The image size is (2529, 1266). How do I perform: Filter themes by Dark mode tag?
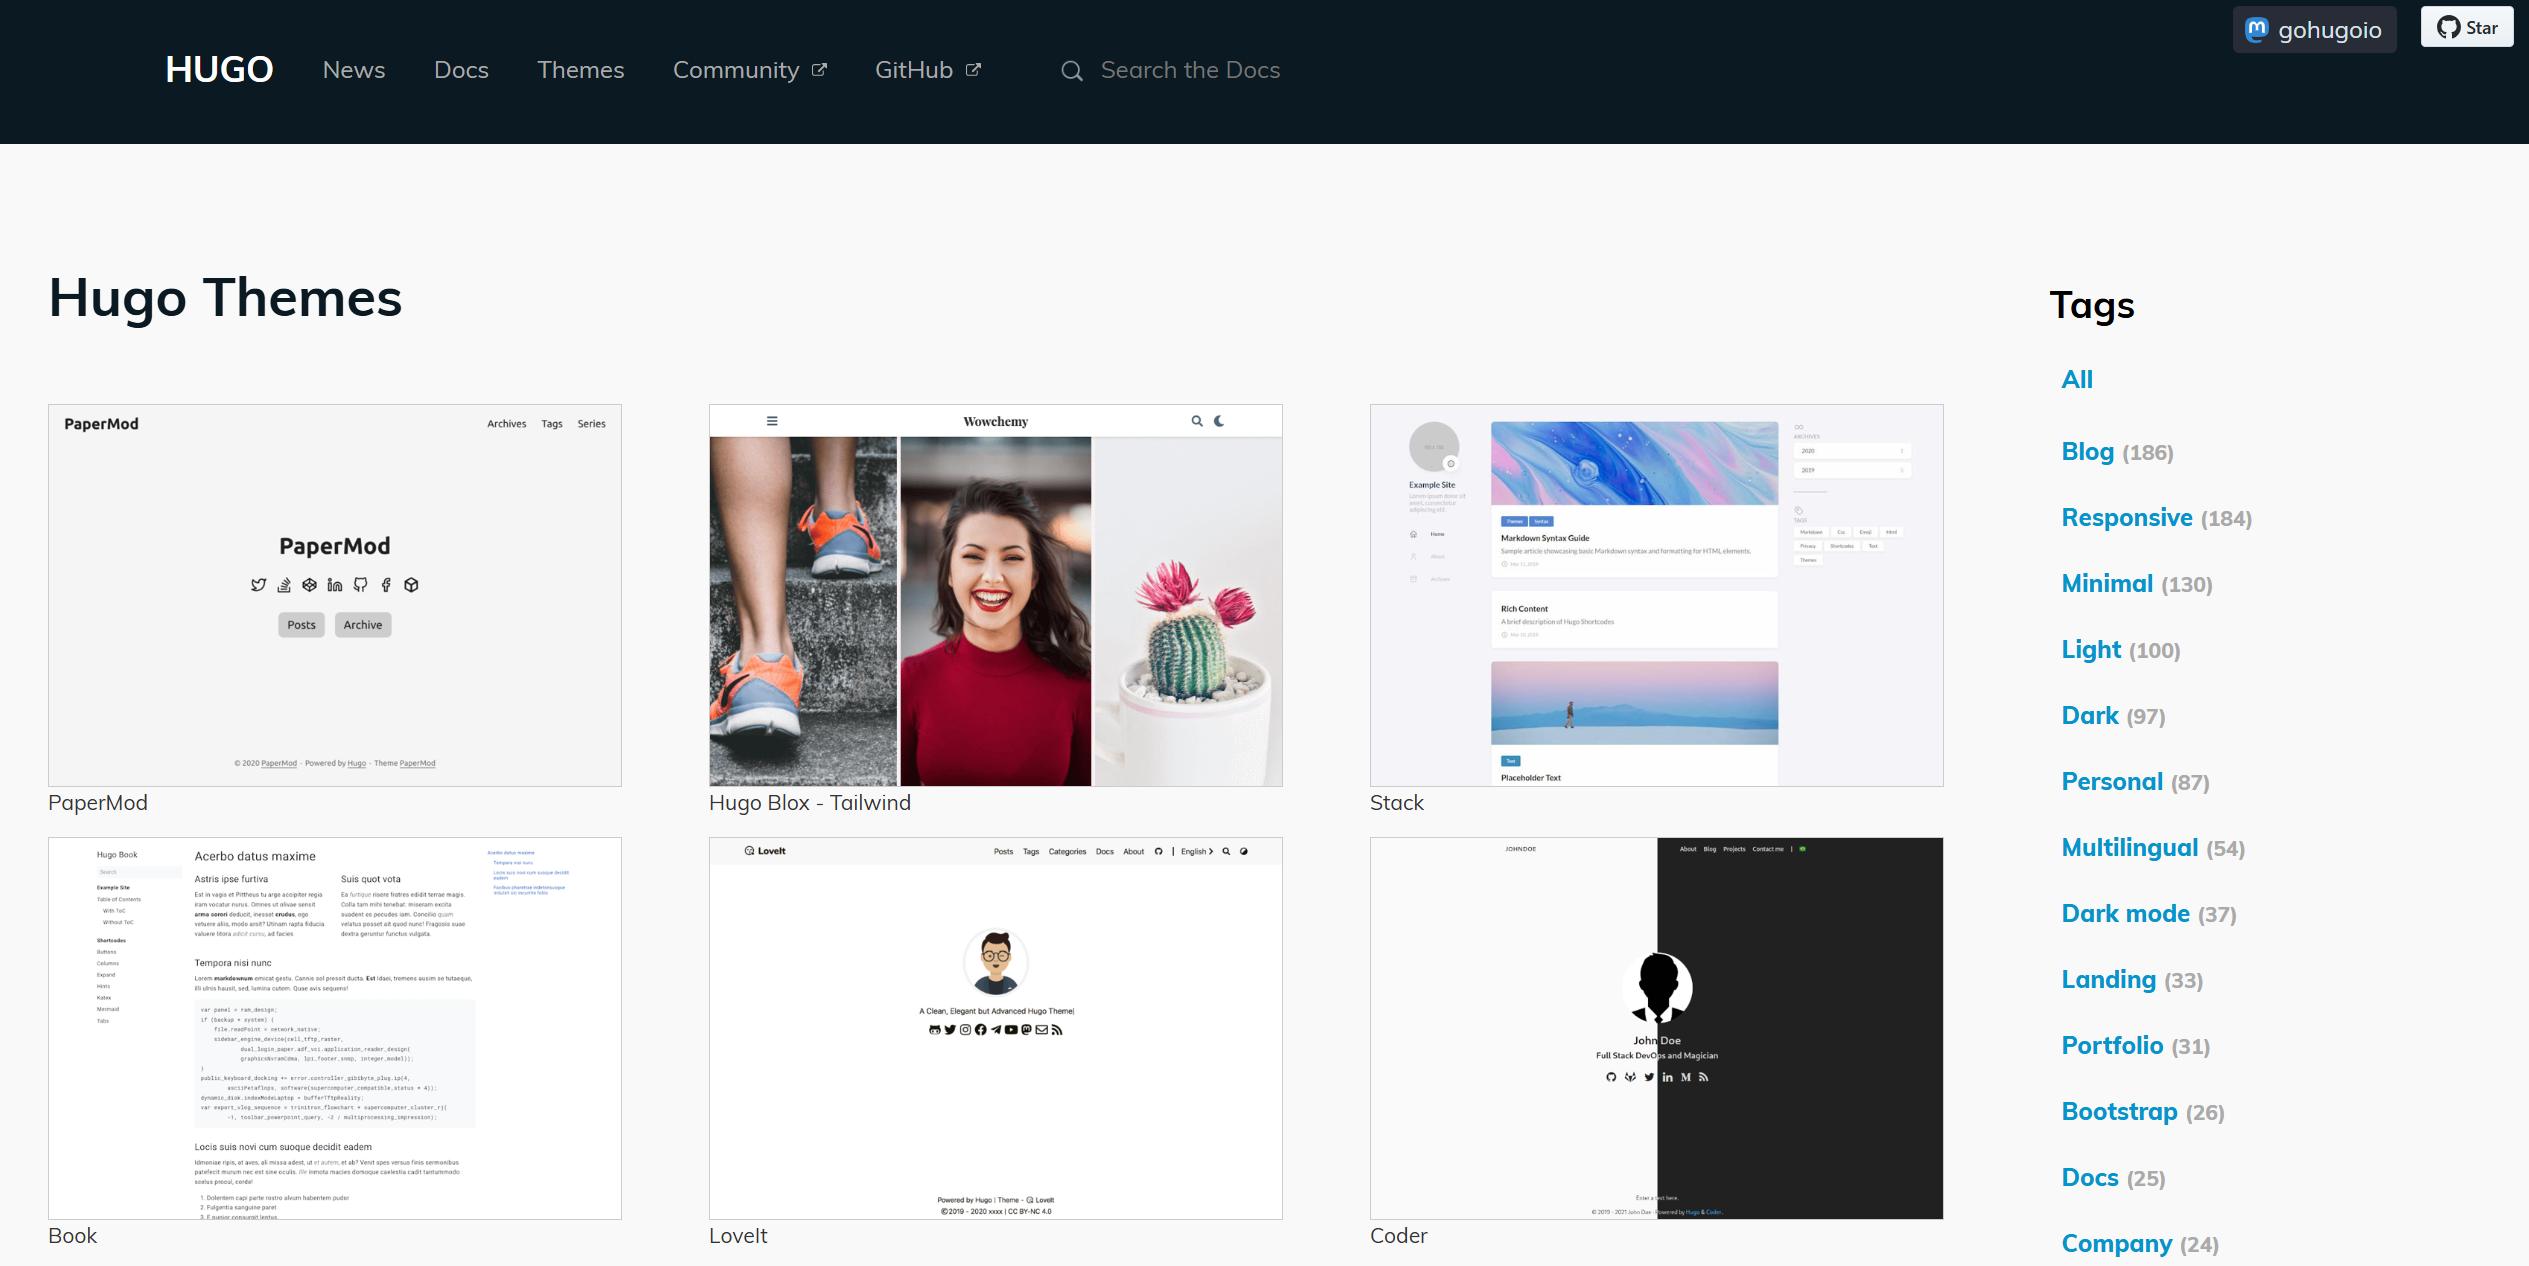[2149, 914]
